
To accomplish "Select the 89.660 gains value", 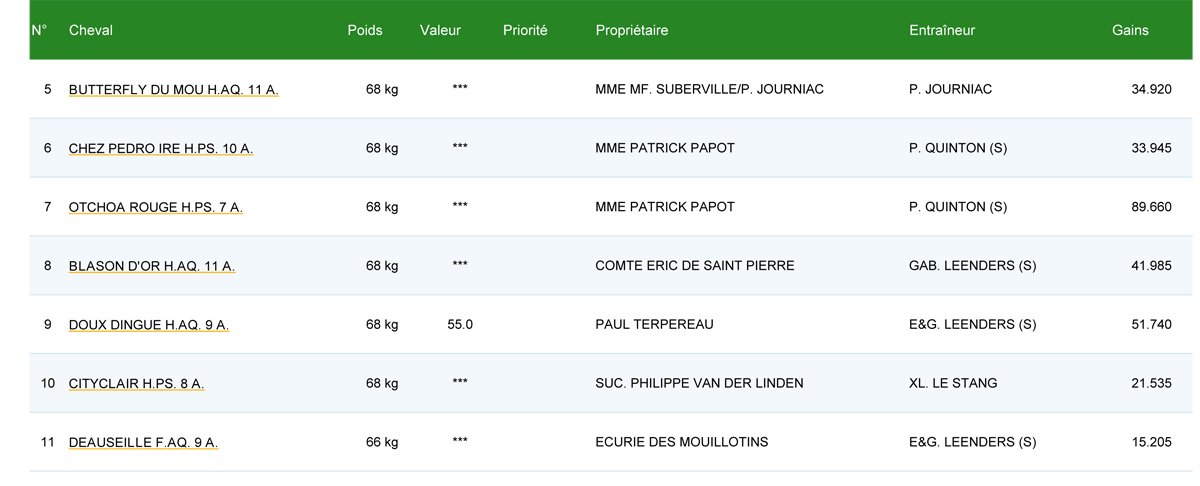I will [1151, 207].
